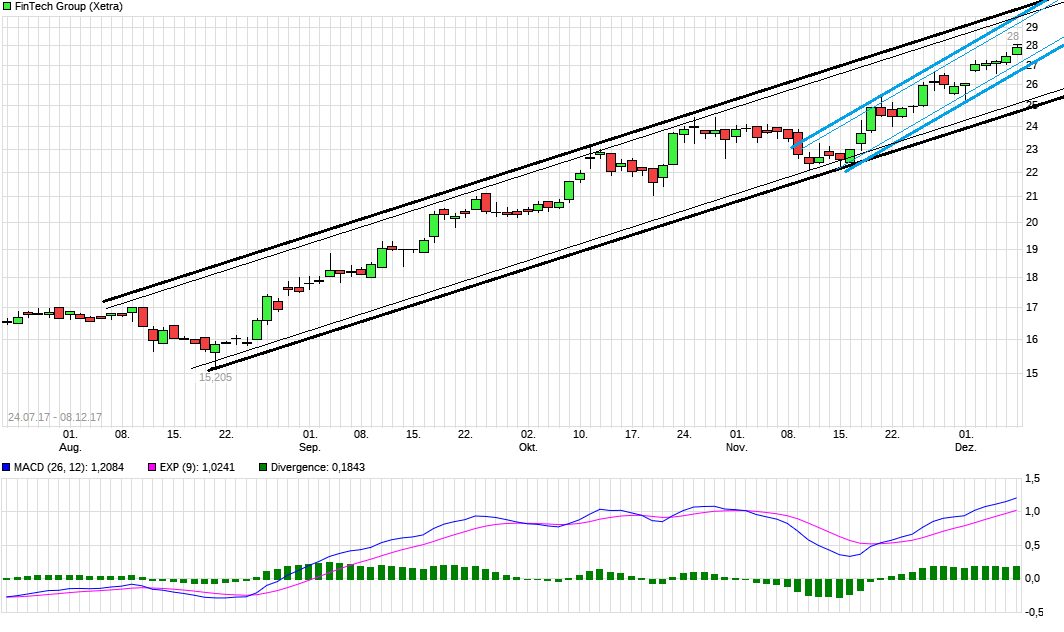1064x632 pixels.
Task: Click the blue MACD legend marker
Action: pos(6,465)
